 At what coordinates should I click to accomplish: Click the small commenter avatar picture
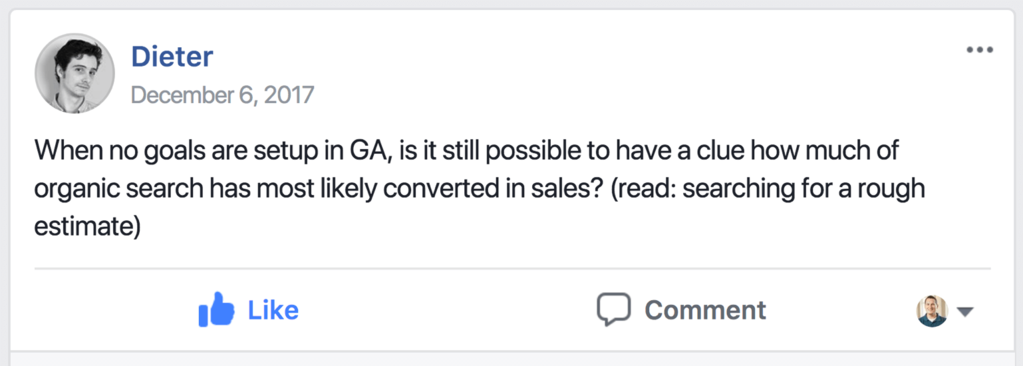click(932, 311)
